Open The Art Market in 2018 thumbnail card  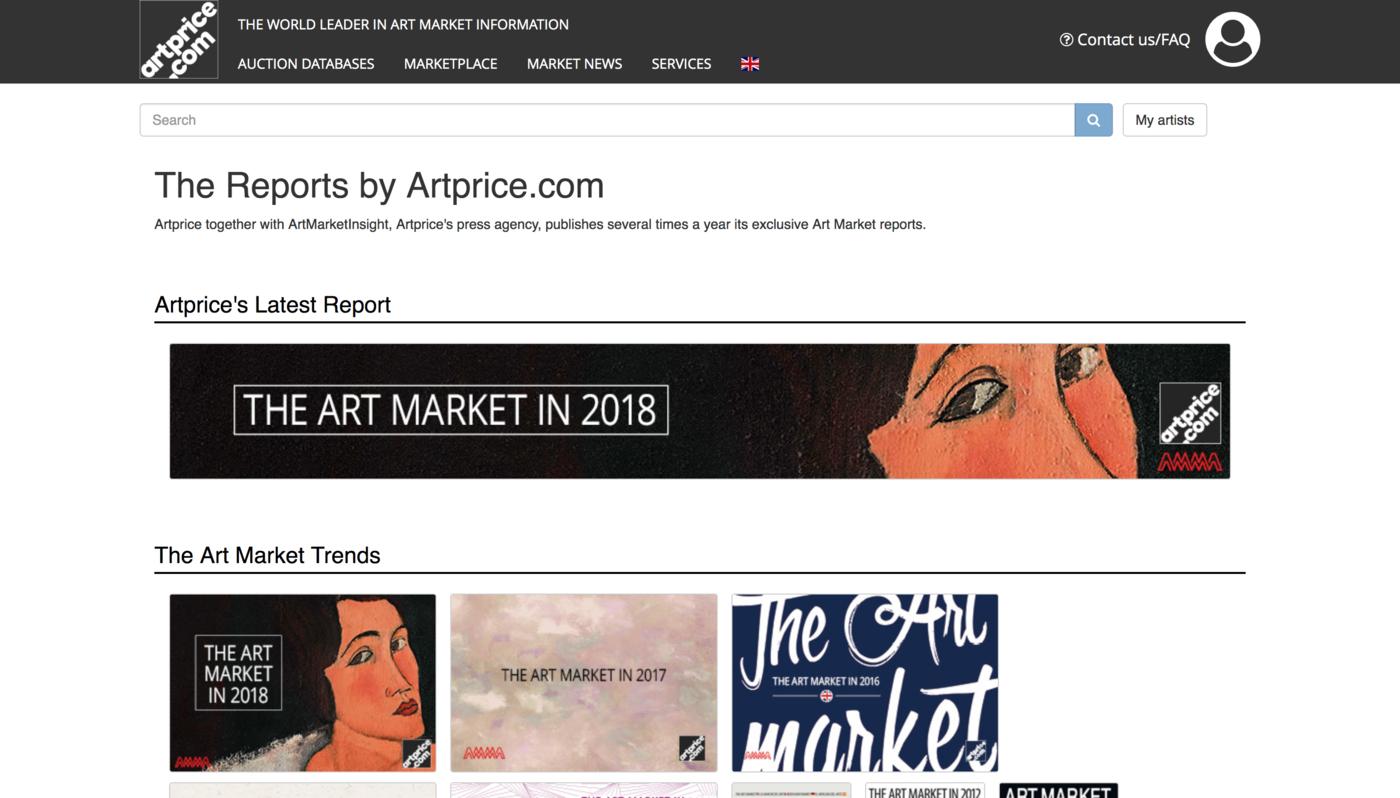click(303, 683)
